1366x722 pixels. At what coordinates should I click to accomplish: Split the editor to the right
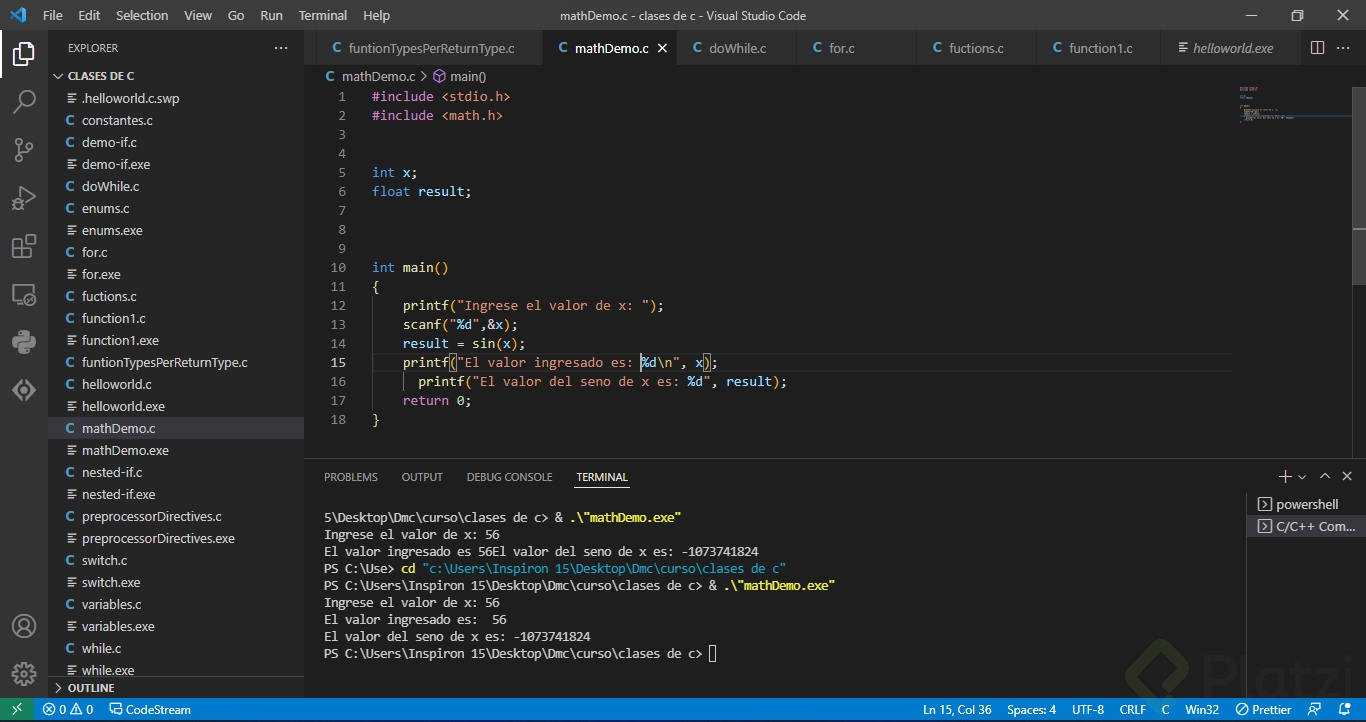click(x=1317, y=48)
